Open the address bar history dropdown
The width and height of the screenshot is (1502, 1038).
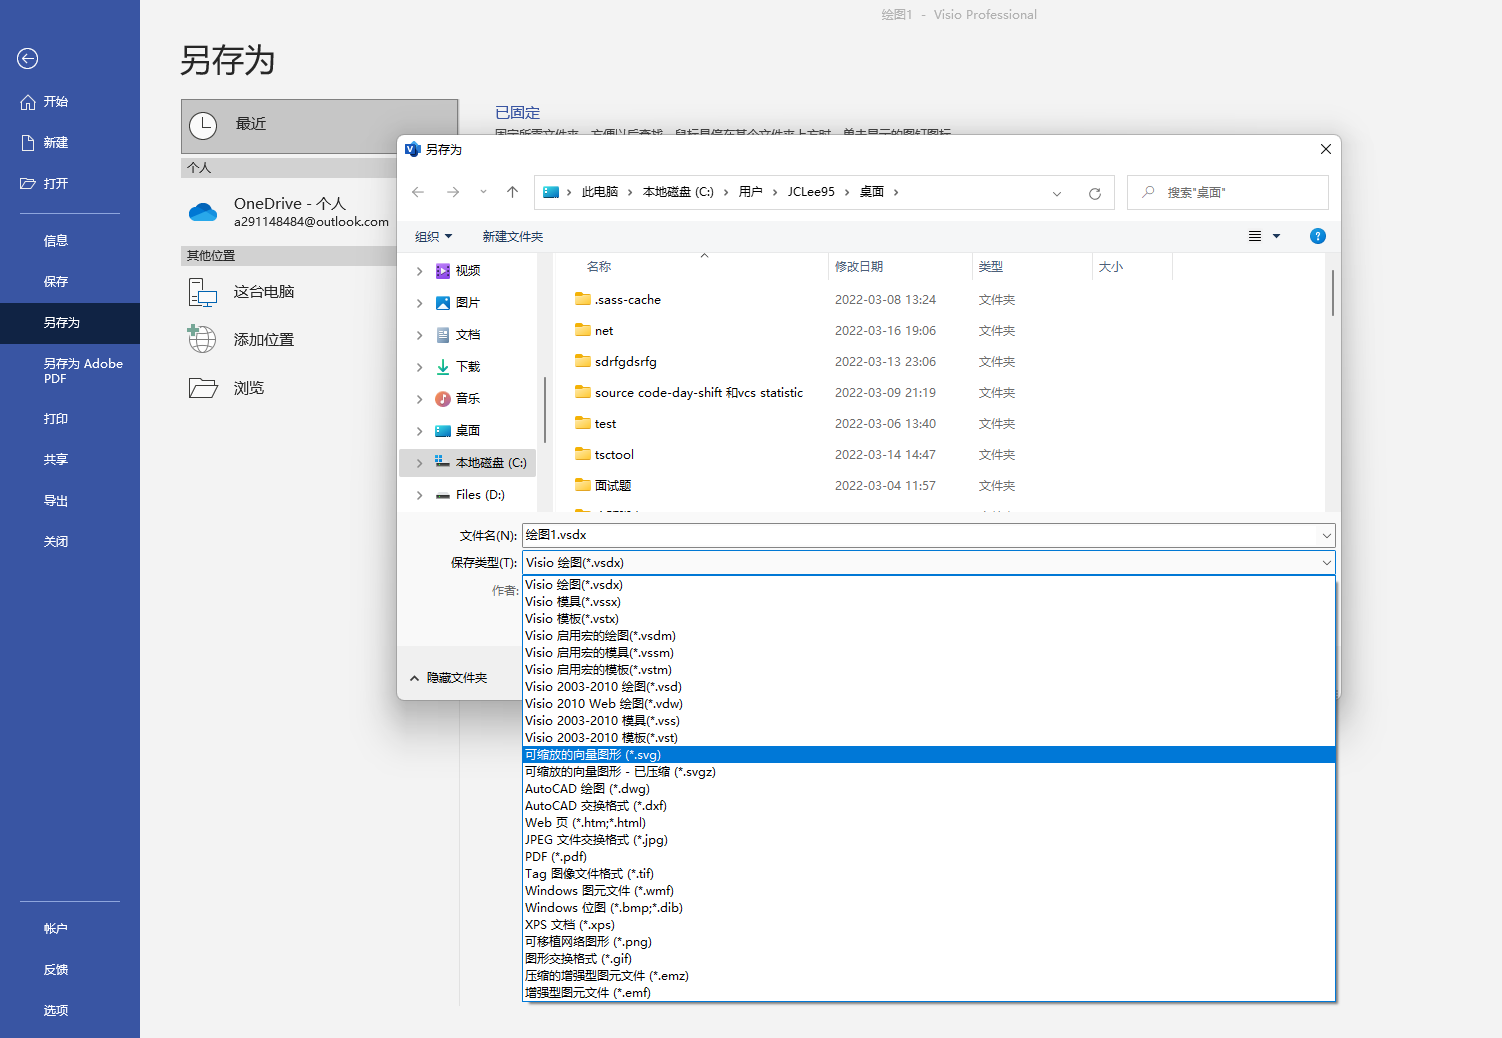[1057, 193]
